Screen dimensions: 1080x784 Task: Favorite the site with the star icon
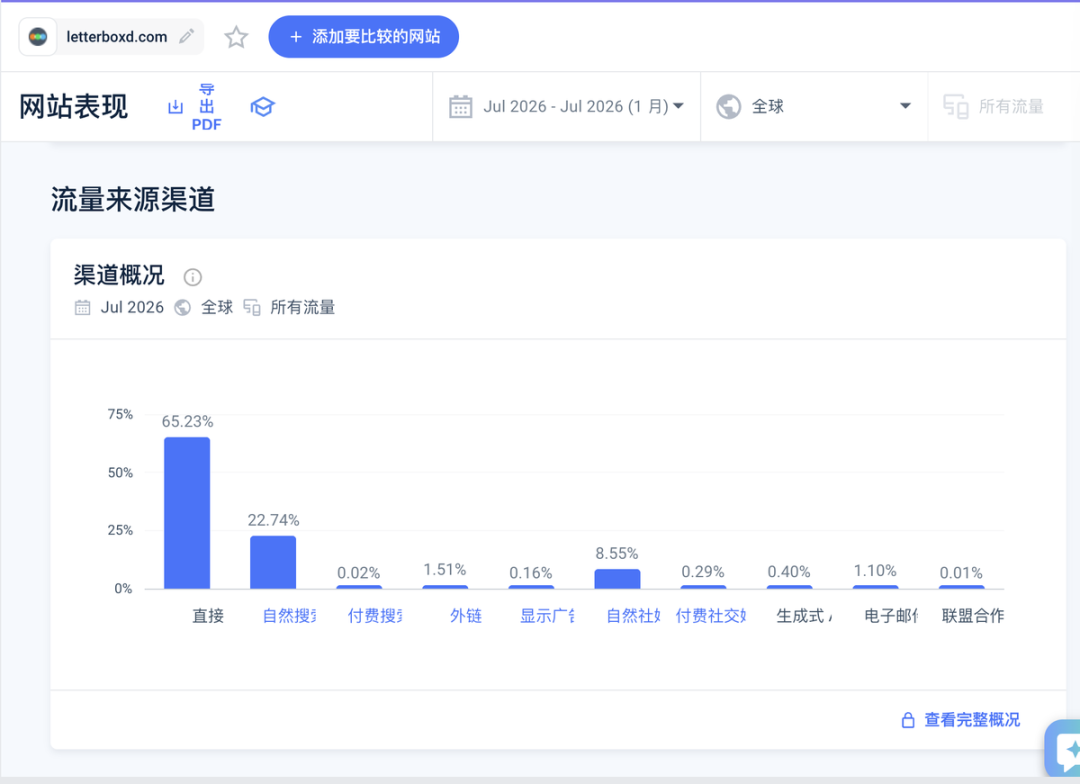236,37
